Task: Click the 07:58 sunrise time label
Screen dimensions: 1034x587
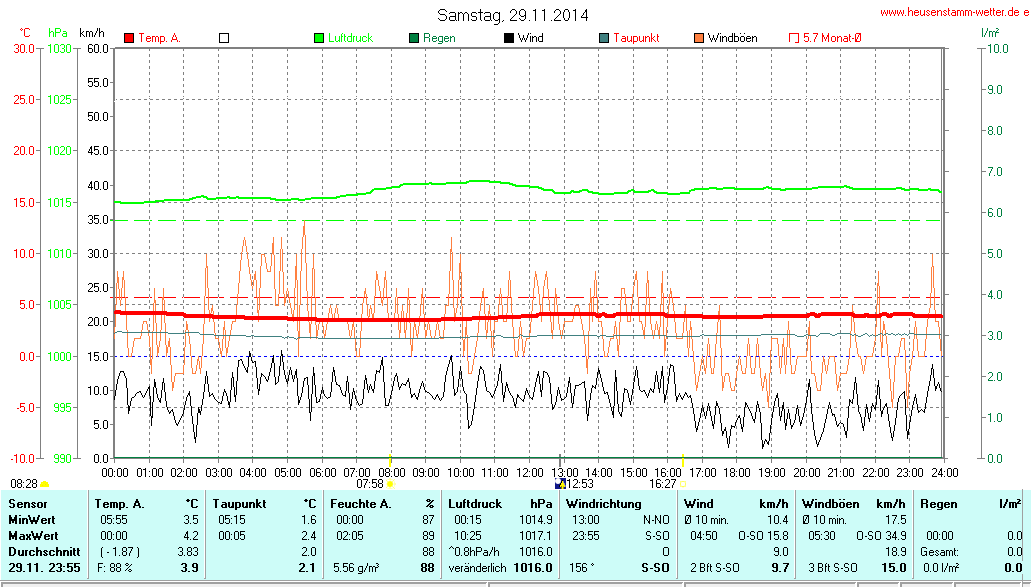Action: click(x=370, y=484)
